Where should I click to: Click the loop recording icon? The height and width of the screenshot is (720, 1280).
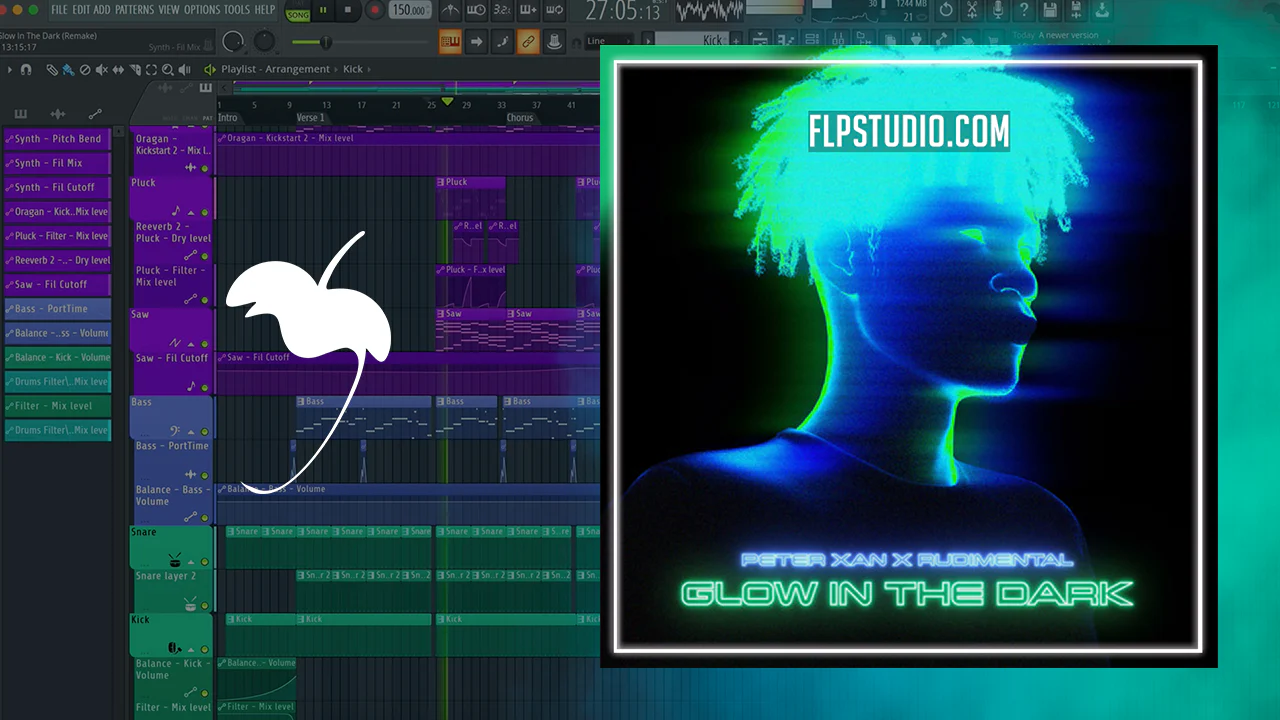pyautogui.click(x=555, y=11)
